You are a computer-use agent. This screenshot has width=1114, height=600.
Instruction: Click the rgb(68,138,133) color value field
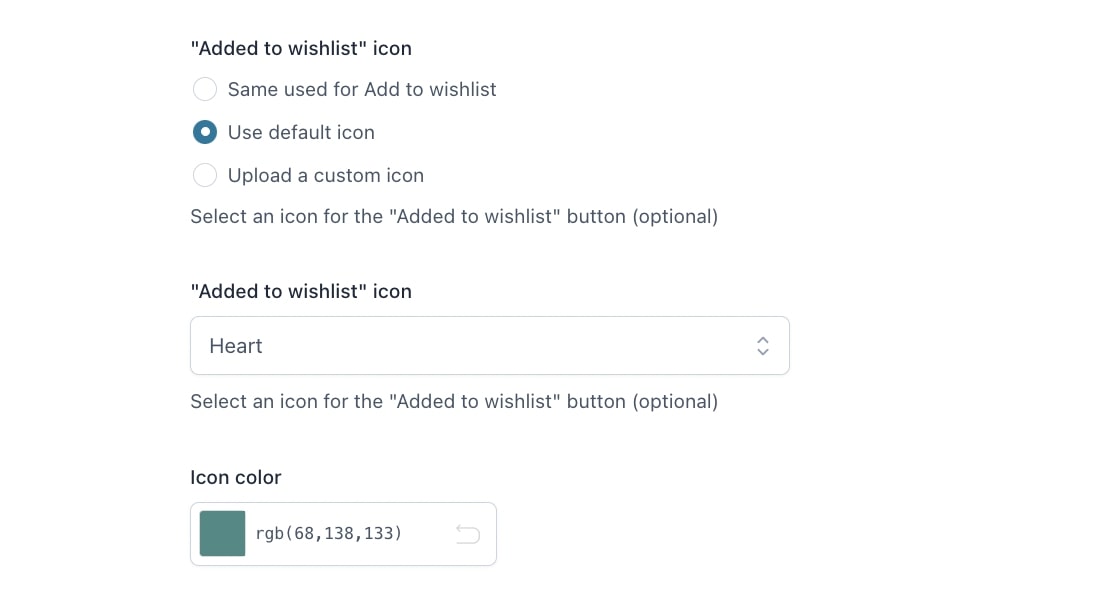329,533
